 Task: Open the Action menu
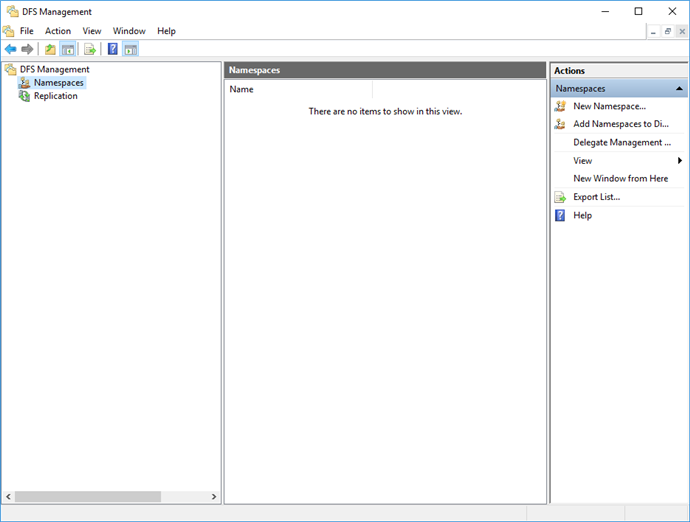[x=58, y=31]
